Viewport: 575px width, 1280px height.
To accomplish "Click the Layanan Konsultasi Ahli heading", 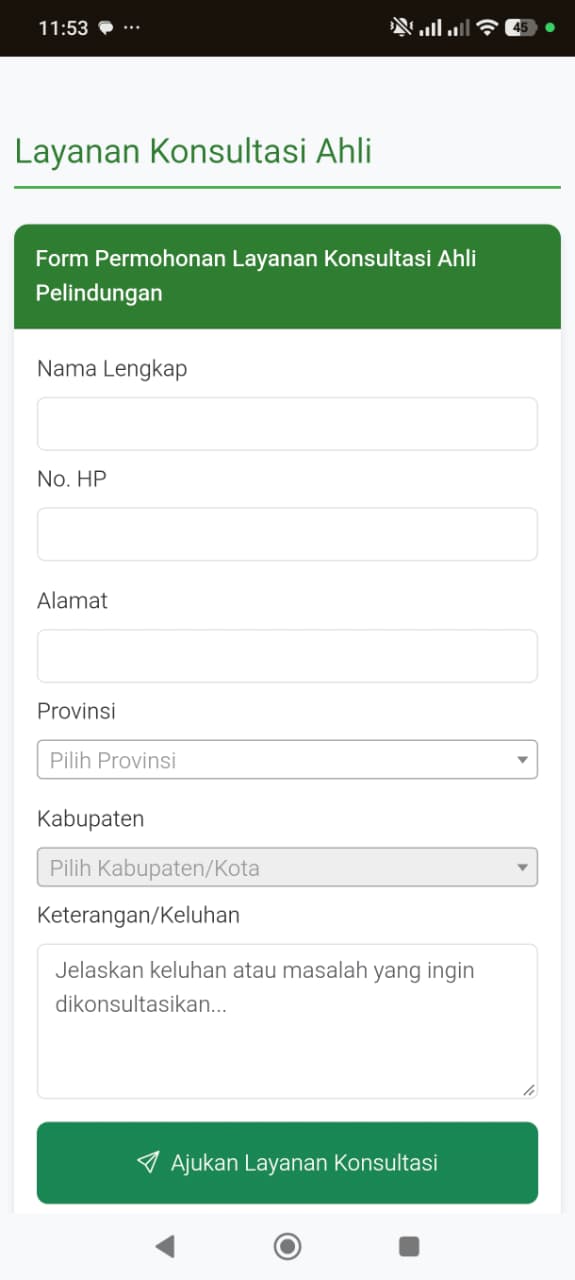I will point(193,151).
